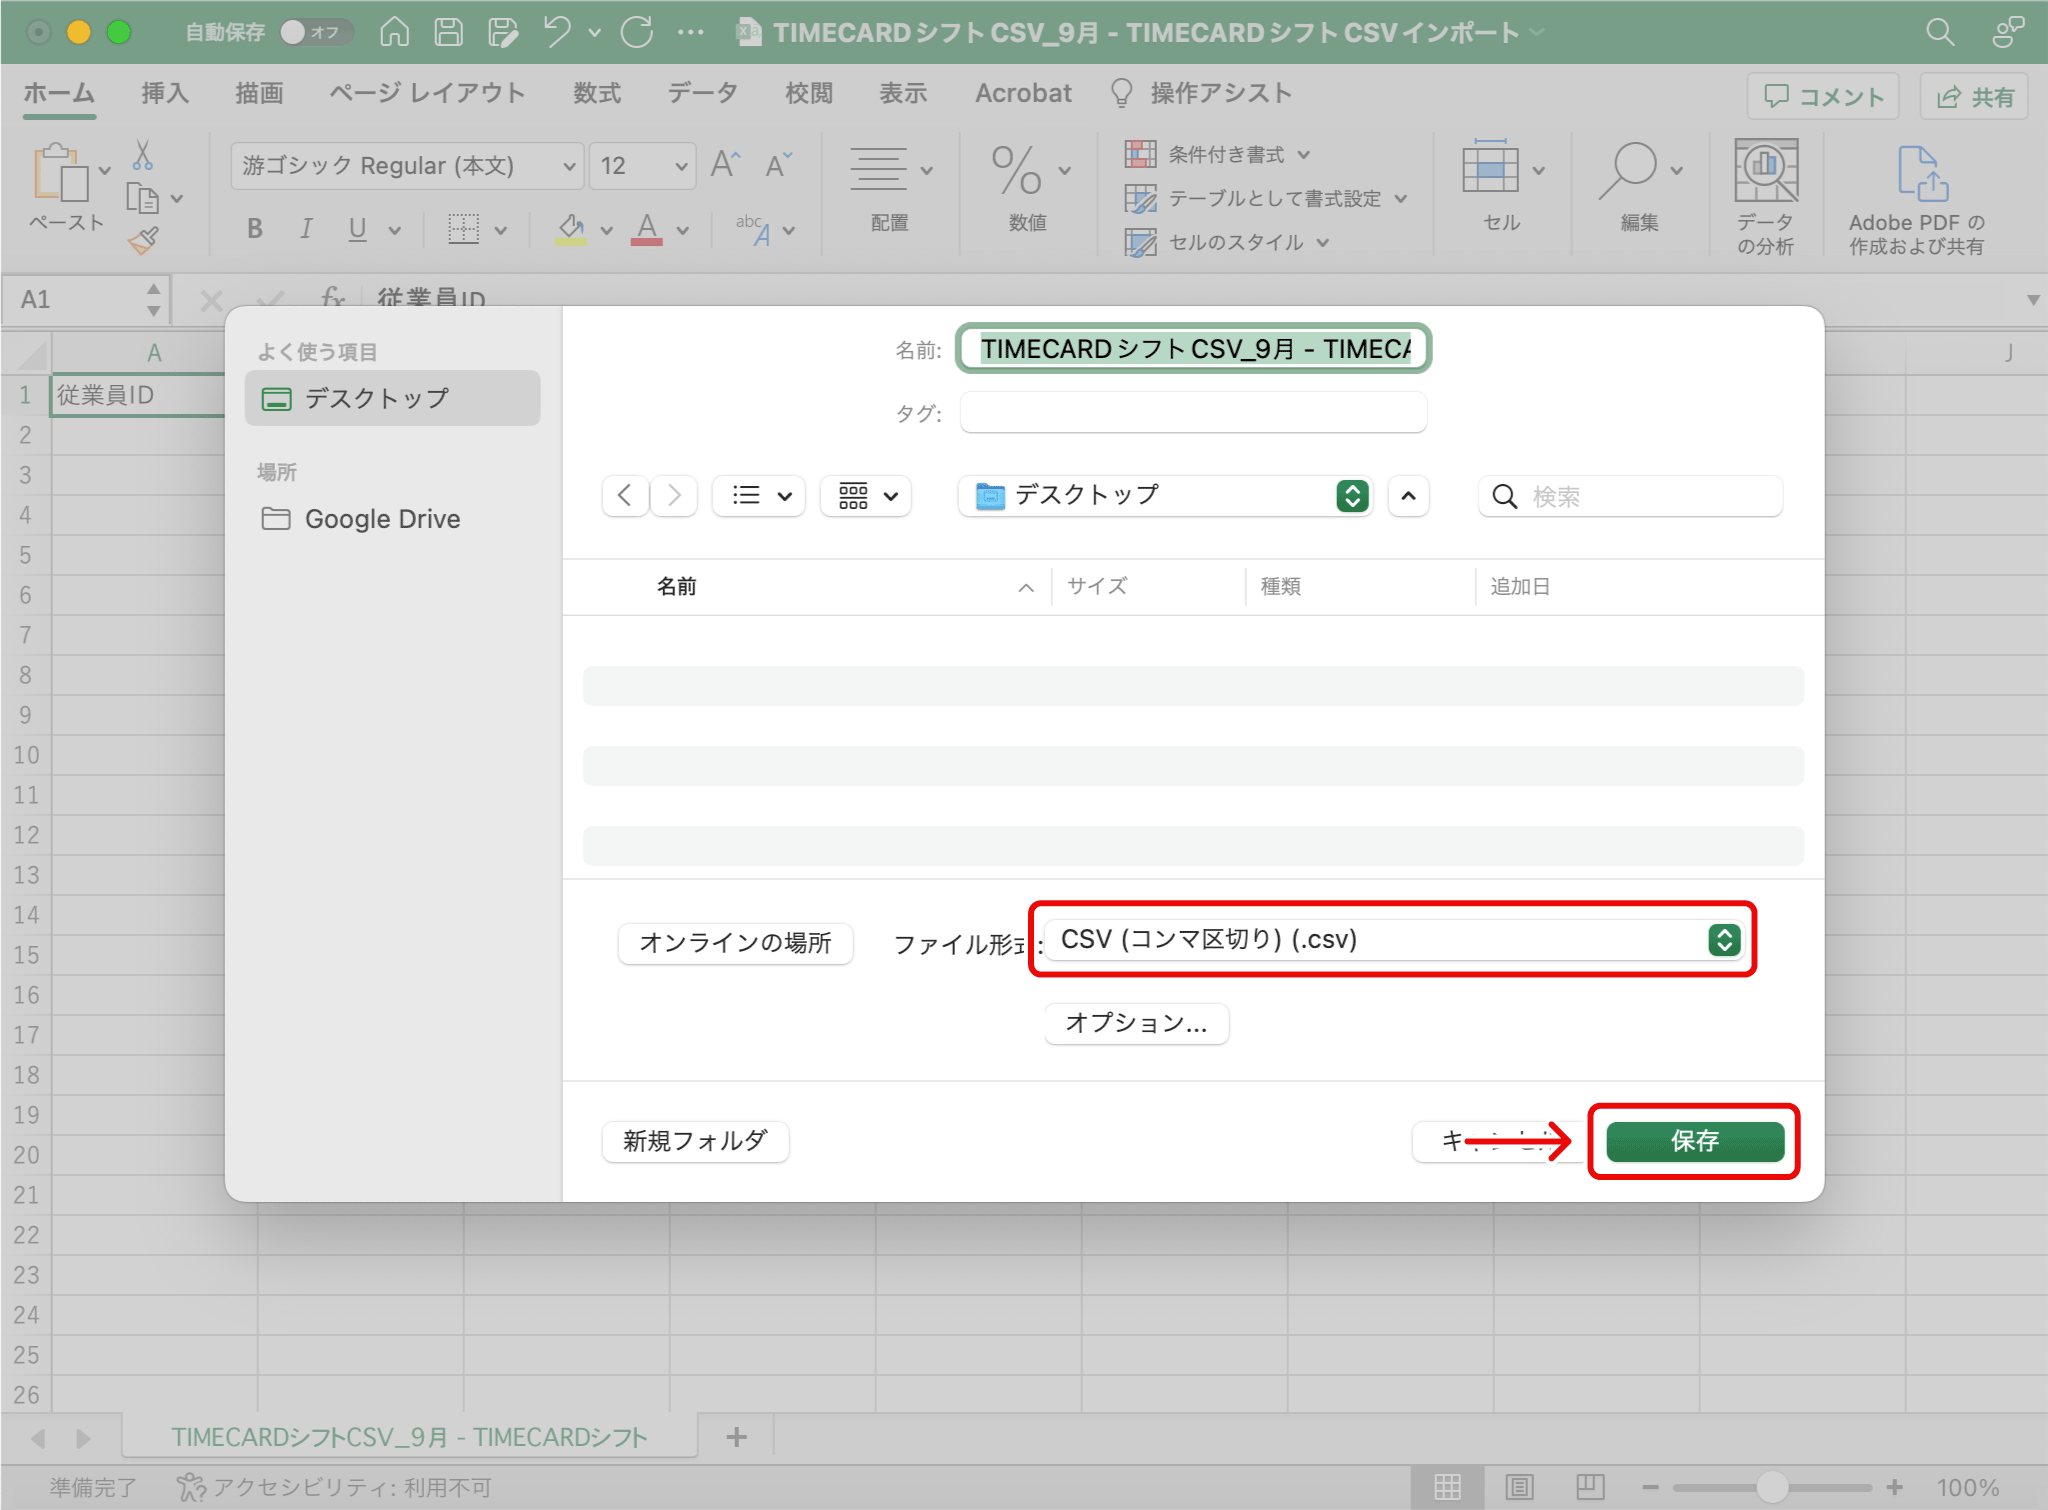Screen dimensions: 2048x1510
Task: Click the Copy icon in ribbon
Action: tap(143, 198)
